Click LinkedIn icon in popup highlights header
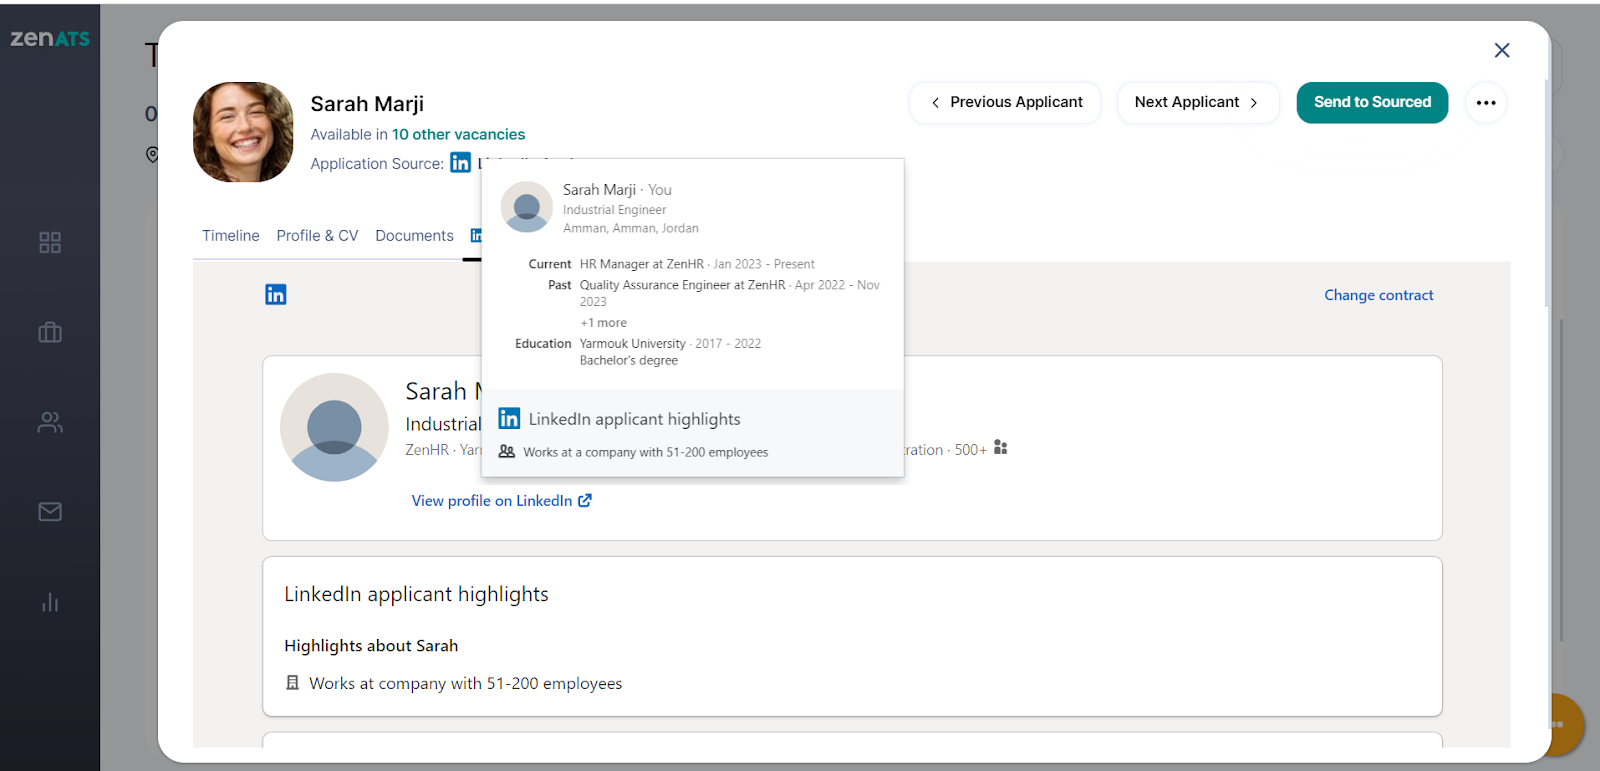The height and width of the screenshot is (771, 1600). pyautogui.click(x=509, y=418)
